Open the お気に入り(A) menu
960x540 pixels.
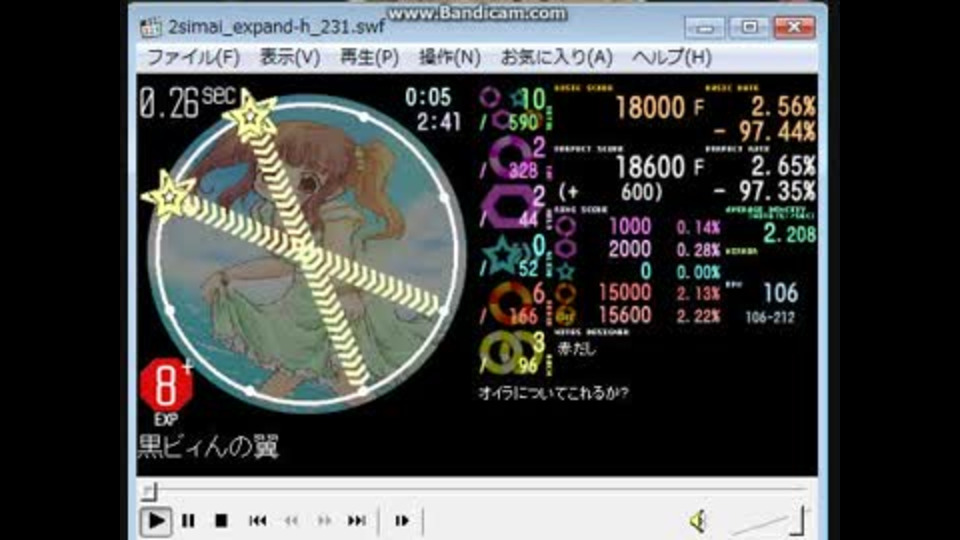(557, 58)
